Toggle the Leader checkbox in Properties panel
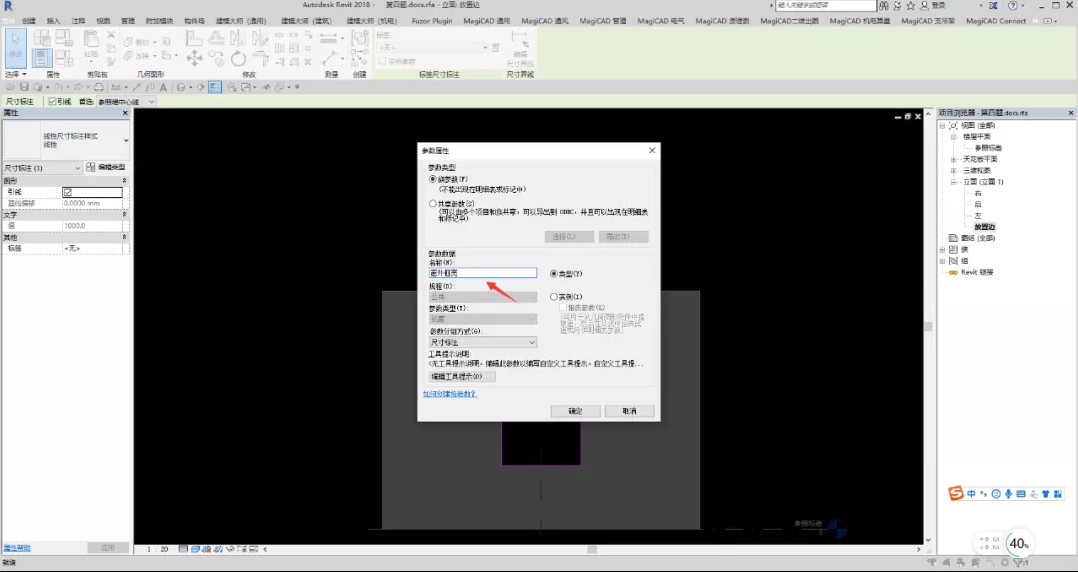The height and width of the screenshot is (572, 1078). pos(67,192)
